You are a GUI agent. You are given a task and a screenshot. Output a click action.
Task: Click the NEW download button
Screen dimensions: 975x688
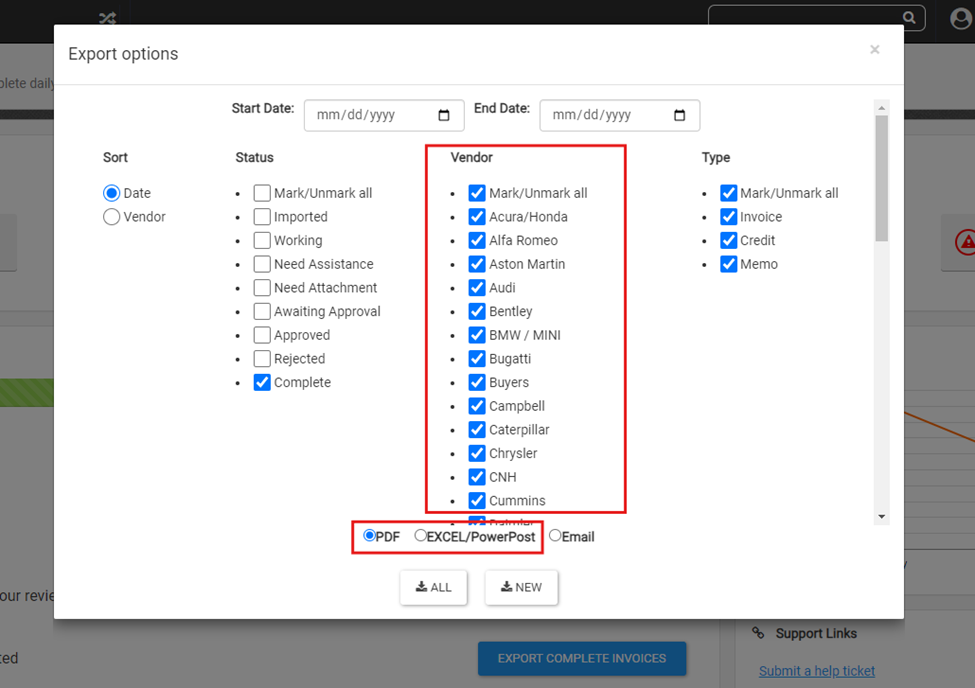click(x=521, y=587)
